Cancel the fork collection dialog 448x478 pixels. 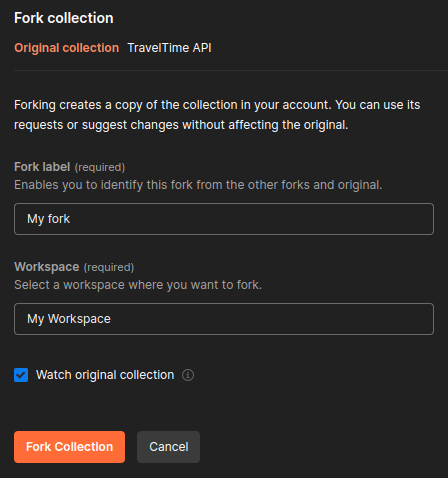point(168,447)
